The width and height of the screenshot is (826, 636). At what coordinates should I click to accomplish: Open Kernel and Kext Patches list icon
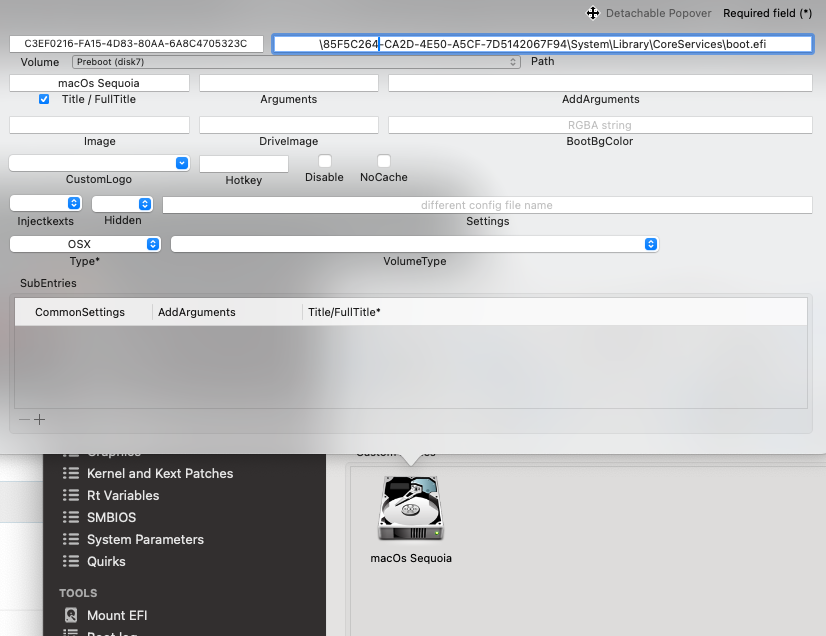pos(71,473)
